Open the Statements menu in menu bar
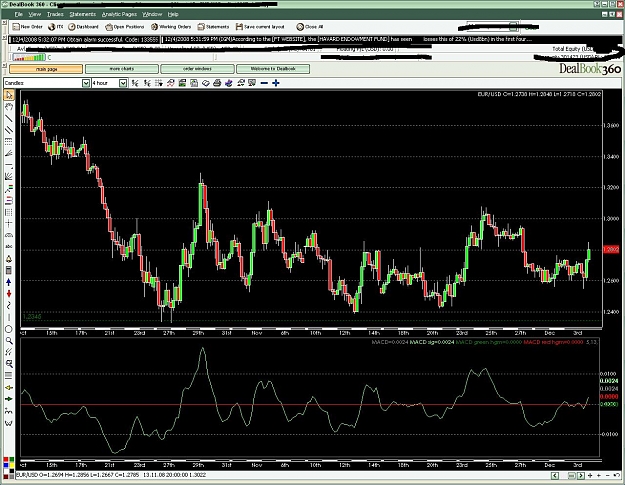This screenshot has height=485, width=625. point(83,14)
